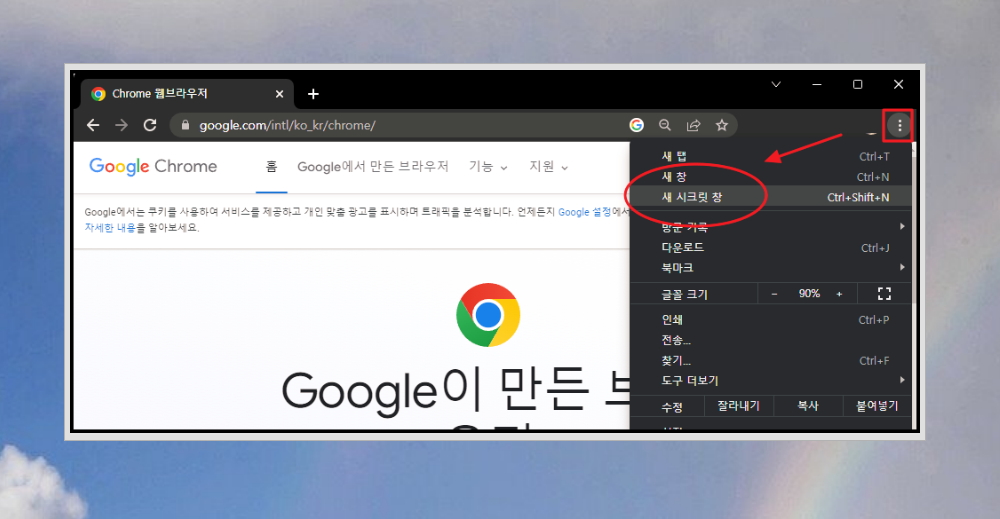Image resolution: width=1000 pixels, height=519 pixels.
Task: Click 붙여넣기 in the edit row
Action: click(877, 406)
